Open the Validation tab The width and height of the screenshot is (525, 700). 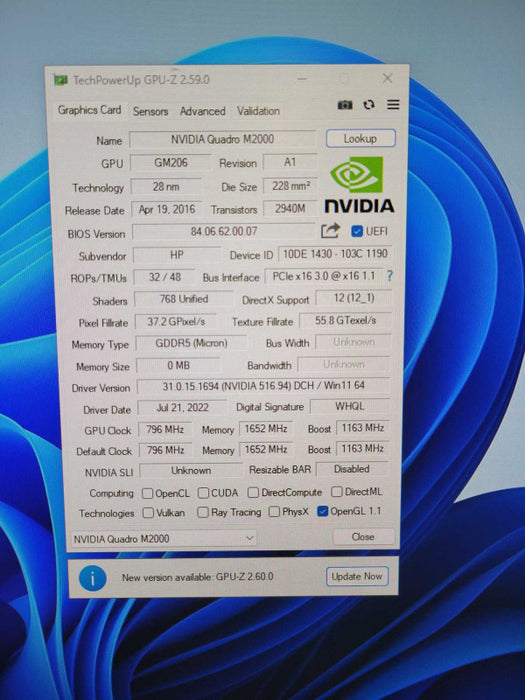[258, 111]
